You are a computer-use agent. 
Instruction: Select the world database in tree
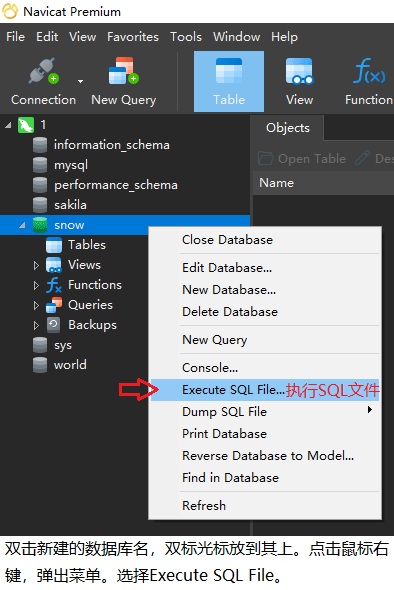[70, 365]
